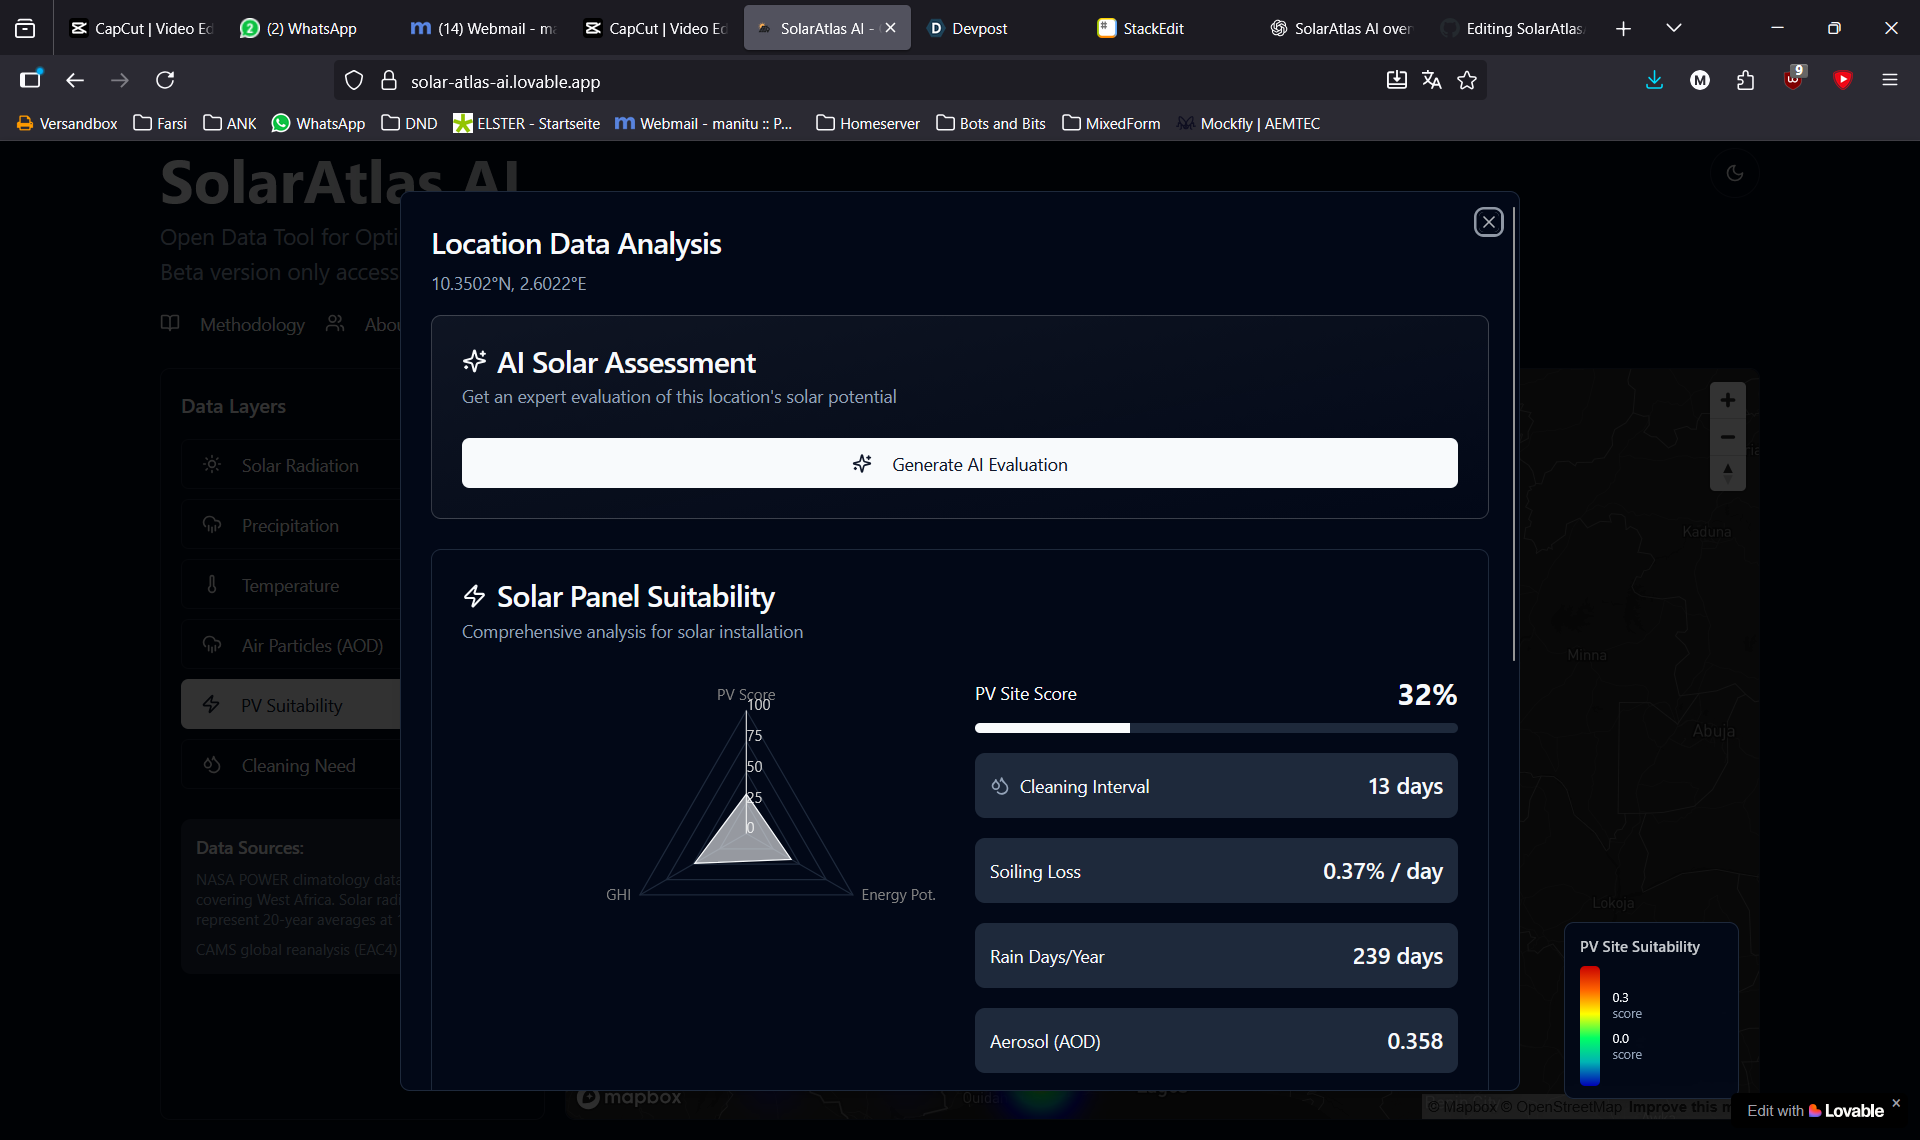The width and height of the screenshot is (1920, 1140).
Task: Select the Solar Radiation data layer
Action: (x=298, y=465)
